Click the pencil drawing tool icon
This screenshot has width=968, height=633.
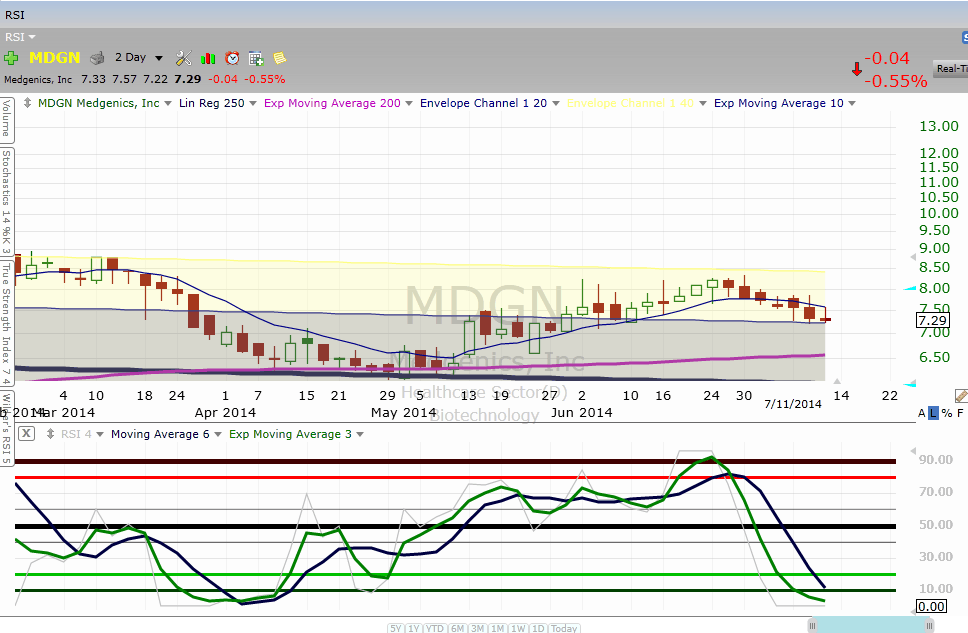point(961,397)
